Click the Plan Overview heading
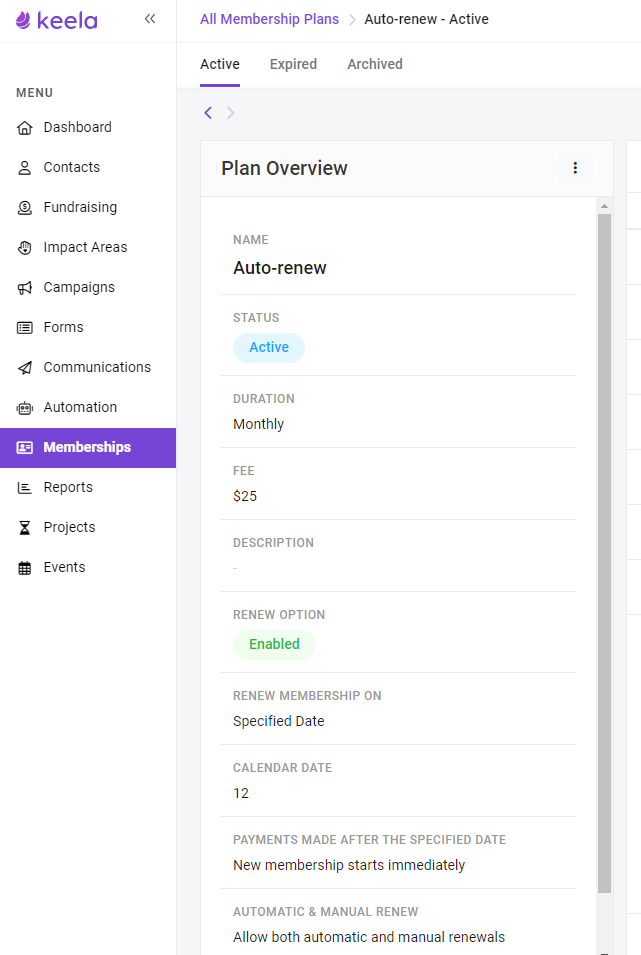 pos(285,168)
